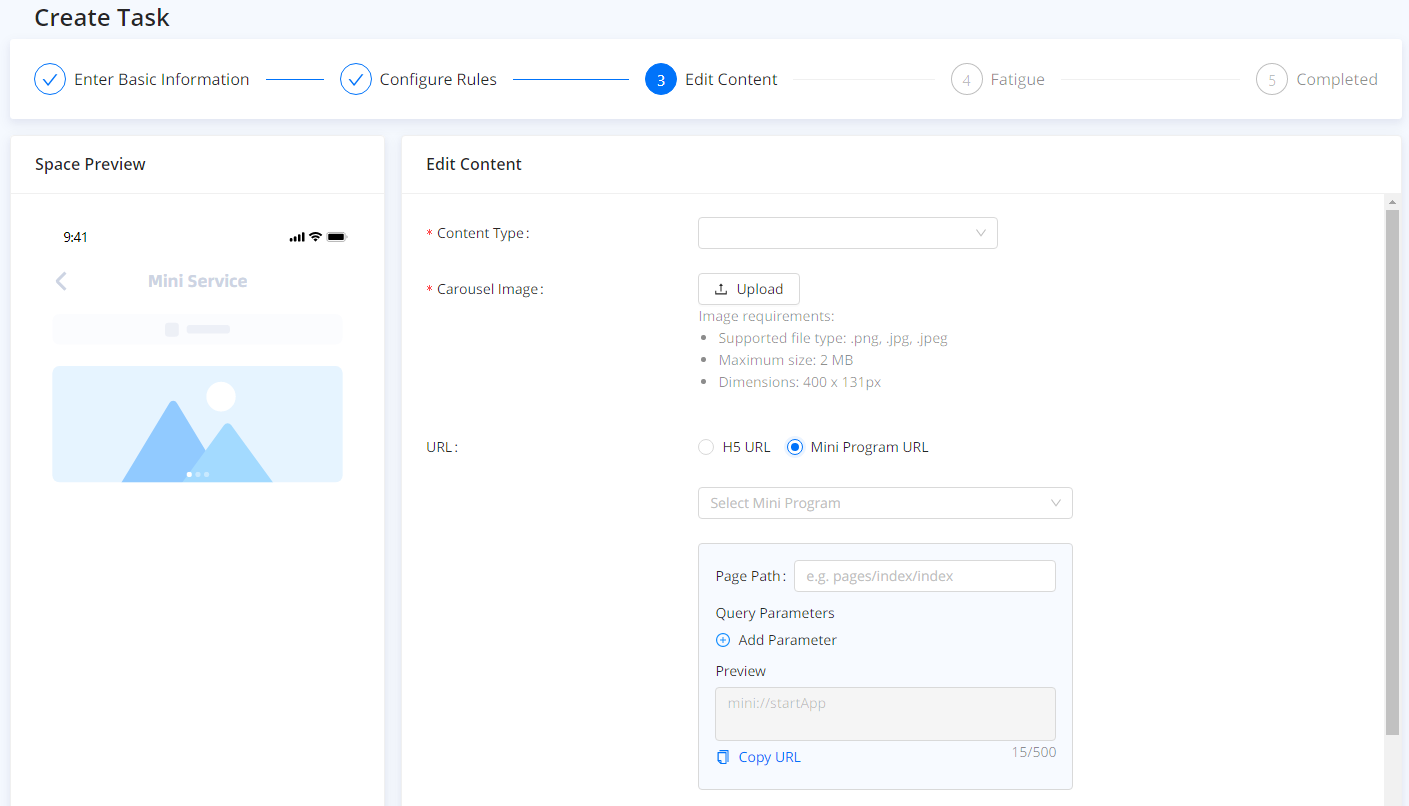Go to the Fatigue step label
Image resolution: width=1409 pixels, height=806 pixels.
(1017, 80)
